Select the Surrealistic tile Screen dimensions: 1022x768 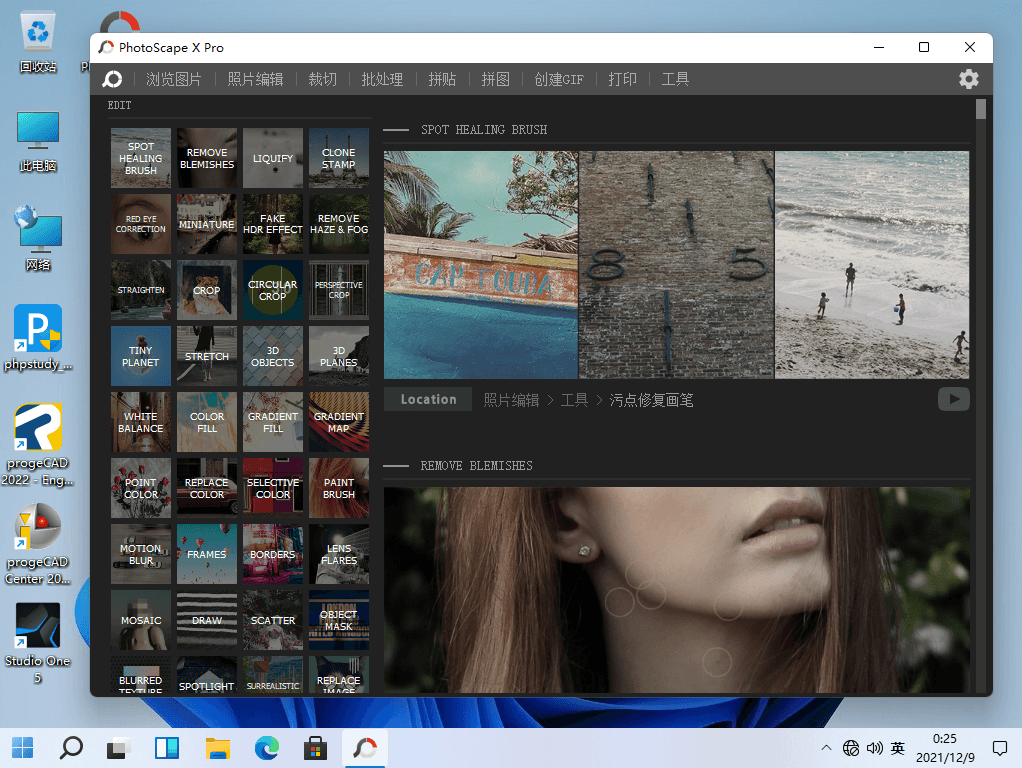(273, 676)
